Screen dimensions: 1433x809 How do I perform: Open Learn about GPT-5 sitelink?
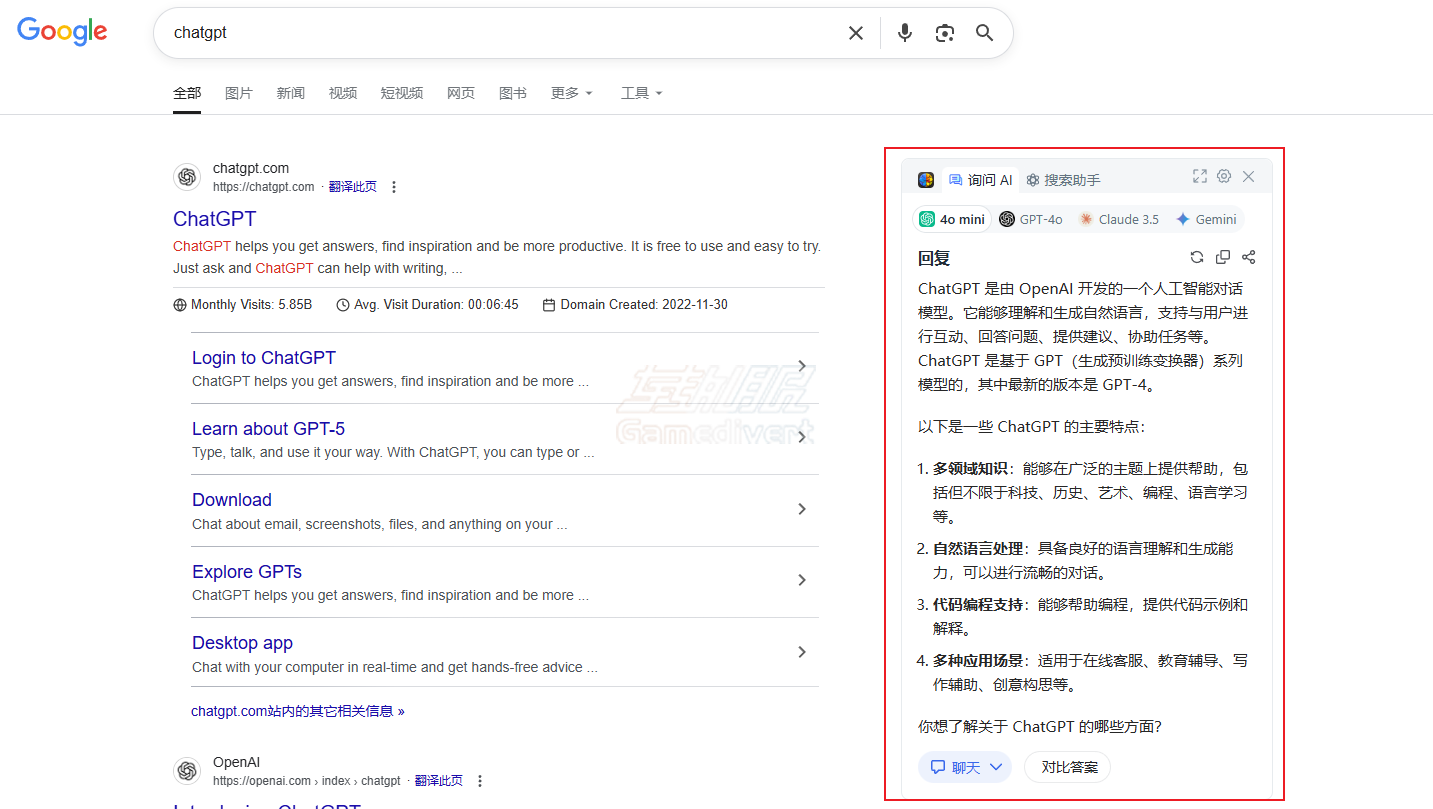click(x=268, y=429)
